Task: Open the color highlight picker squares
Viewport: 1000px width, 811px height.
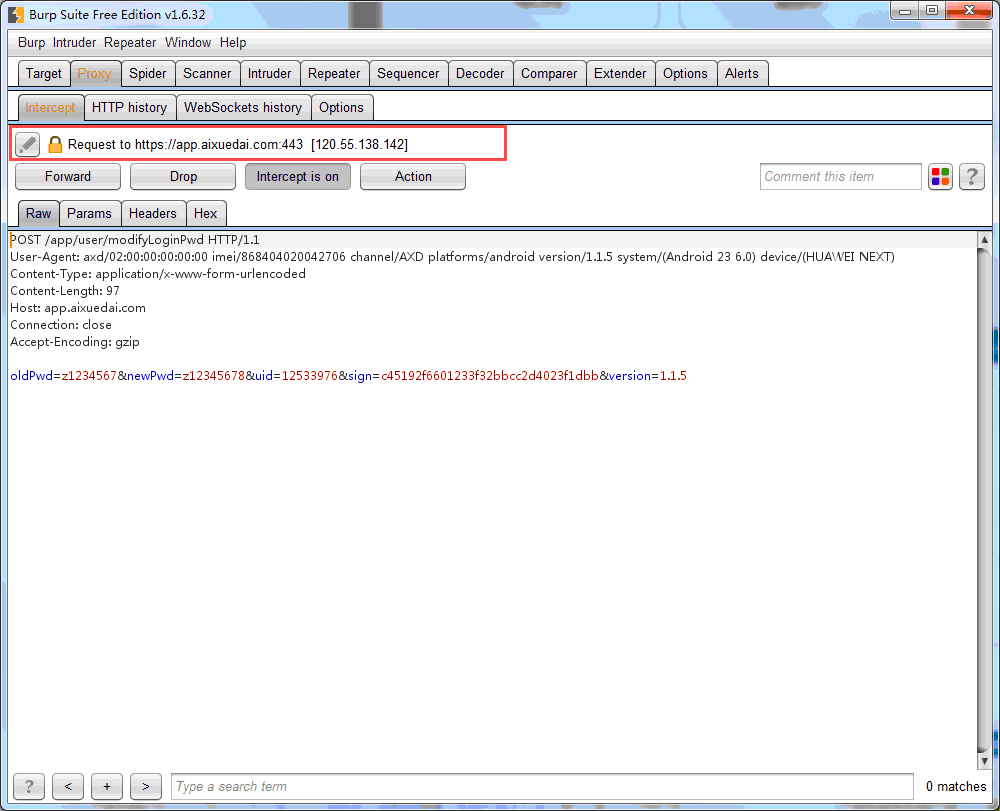Action: pyautogui.click(x=940, y=177)
